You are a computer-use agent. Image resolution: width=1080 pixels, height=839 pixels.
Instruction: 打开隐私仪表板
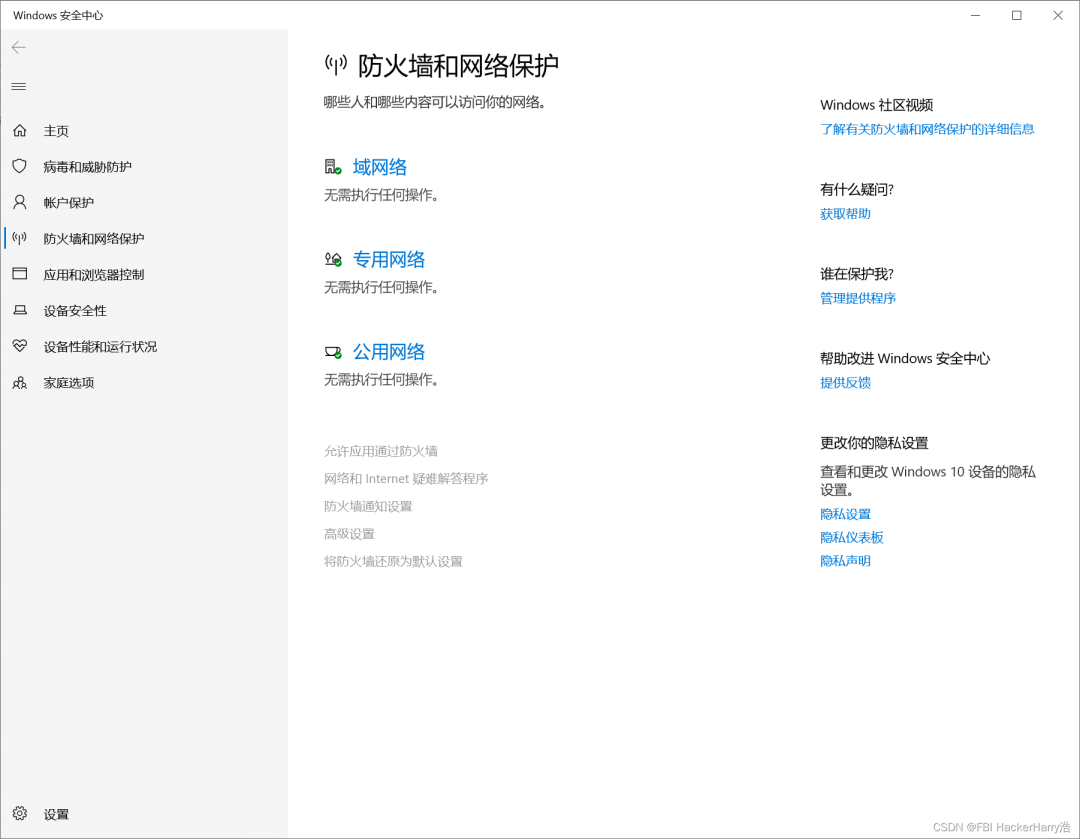(852, 537)
